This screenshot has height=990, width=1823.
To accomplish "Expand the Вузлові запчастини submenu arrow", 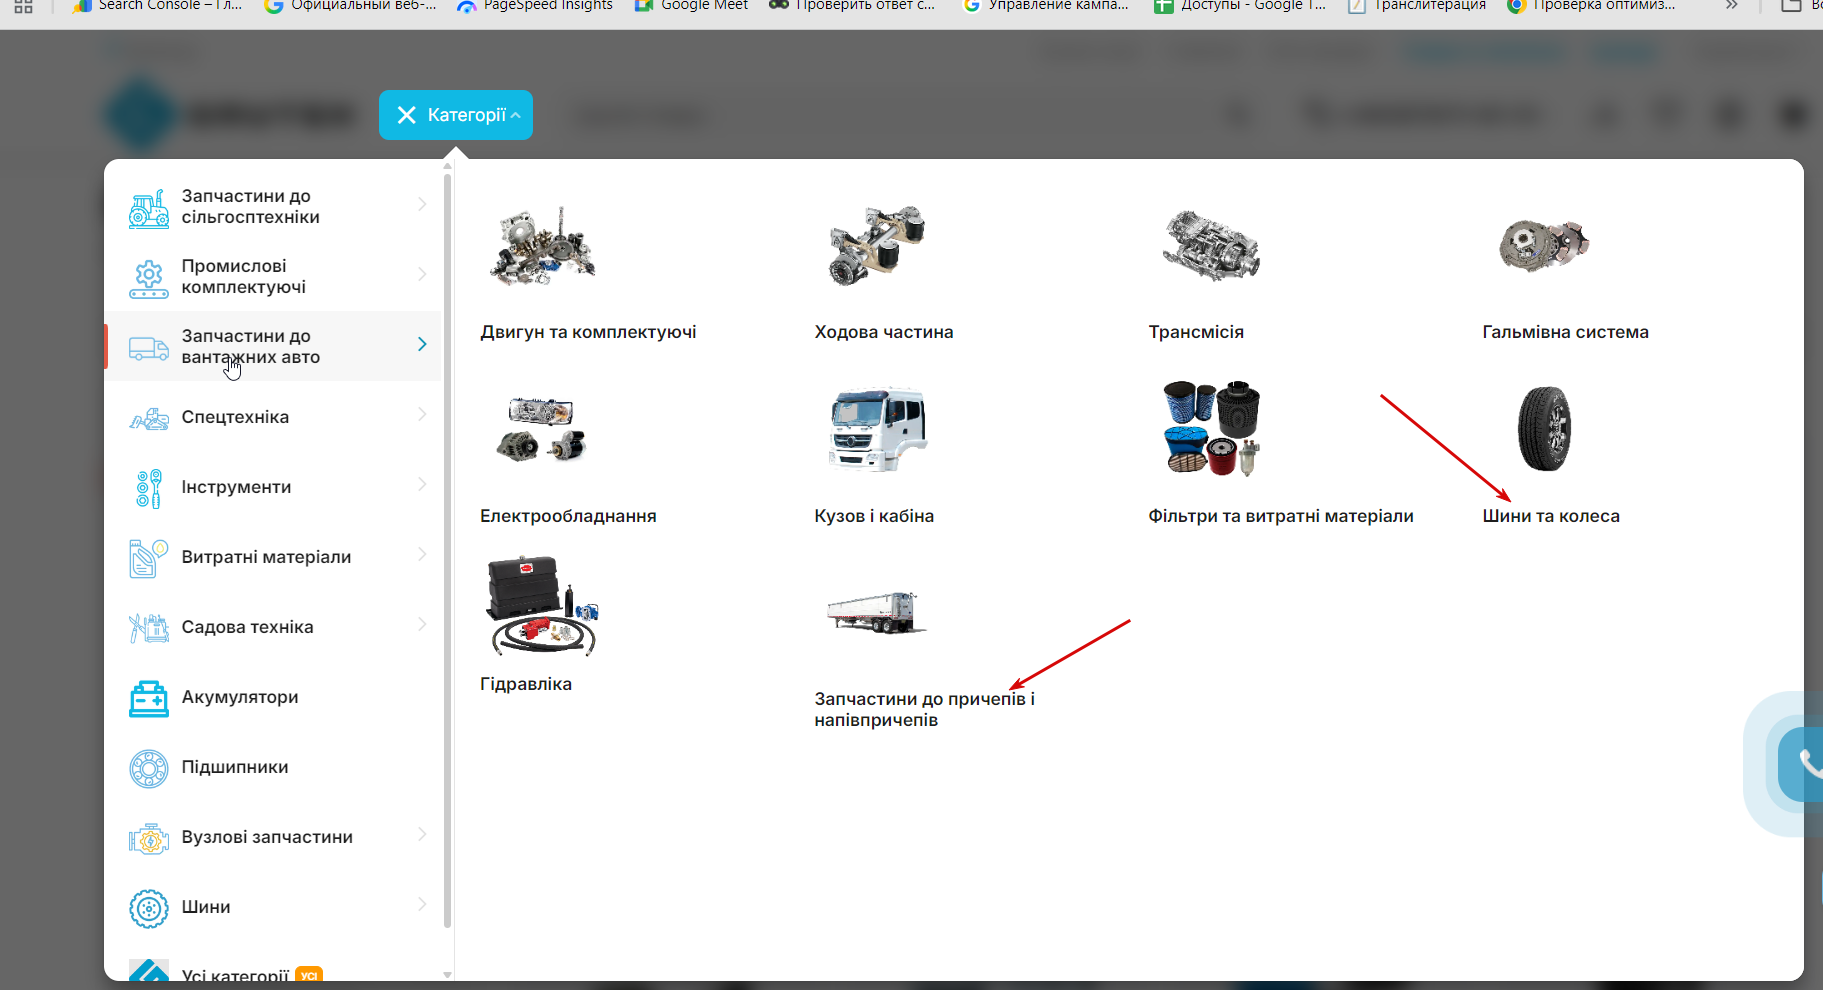I will coord(422,835).
